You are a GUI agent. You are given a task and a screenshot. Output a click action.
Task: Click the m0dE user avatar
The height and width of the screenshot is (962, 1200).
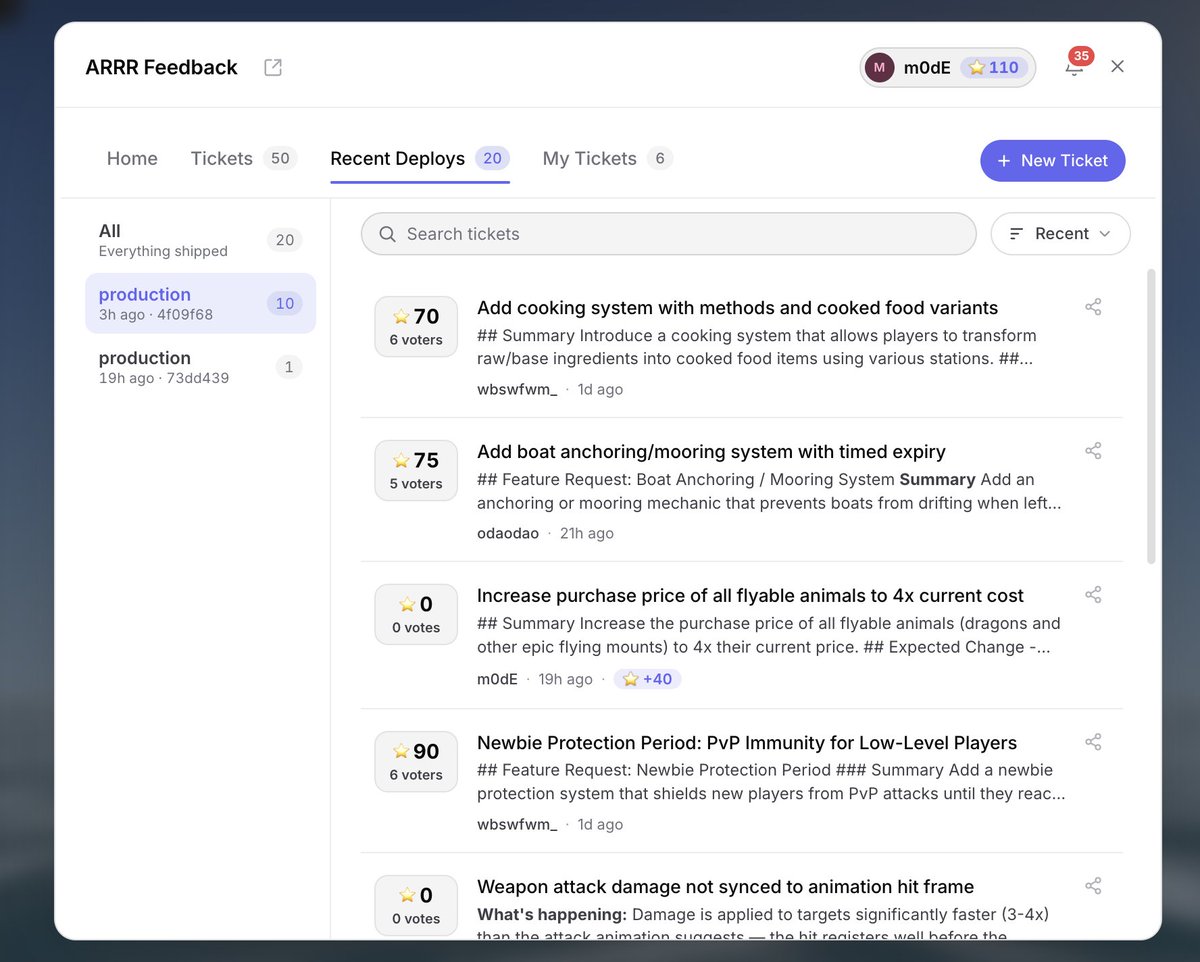879,68
